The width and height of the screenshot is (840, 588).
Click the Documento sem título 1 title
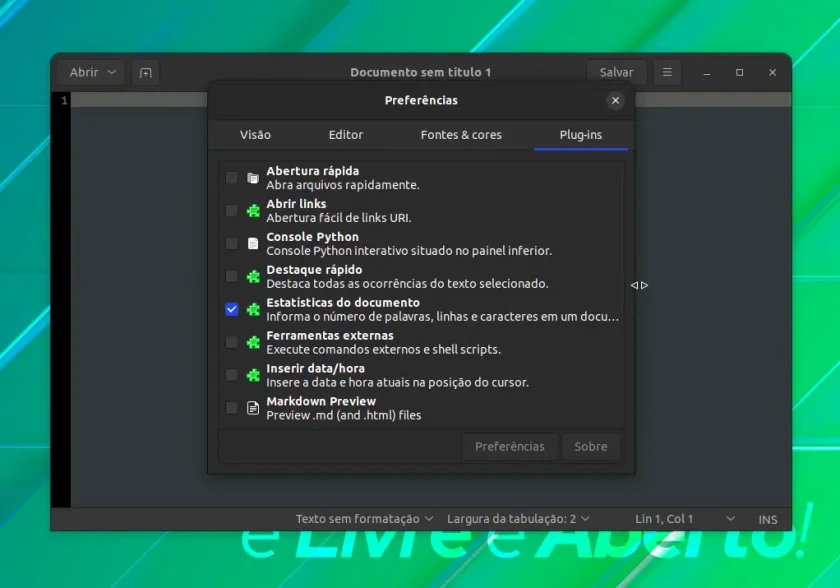point(421,72)
